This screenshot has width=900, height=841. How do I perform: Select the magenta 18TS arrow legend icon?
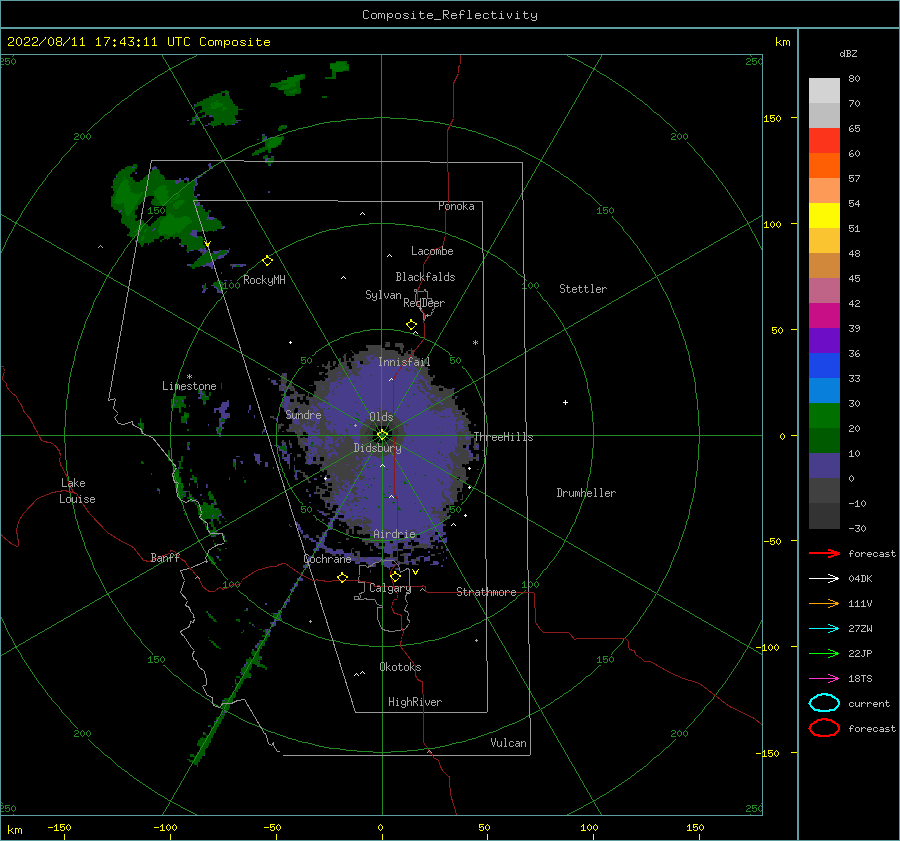824,679
